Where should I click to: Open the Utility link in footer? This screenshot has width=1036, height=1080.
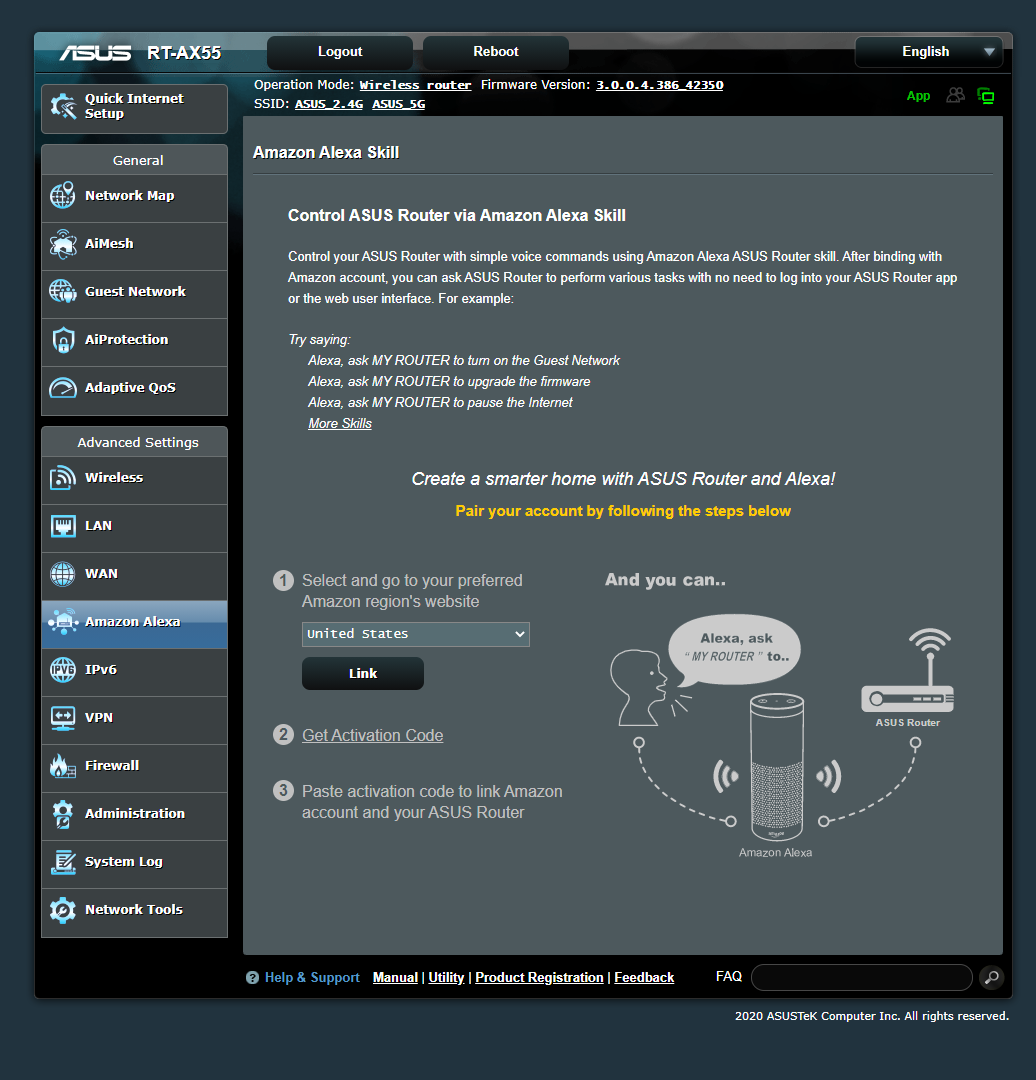click(446, 977)
